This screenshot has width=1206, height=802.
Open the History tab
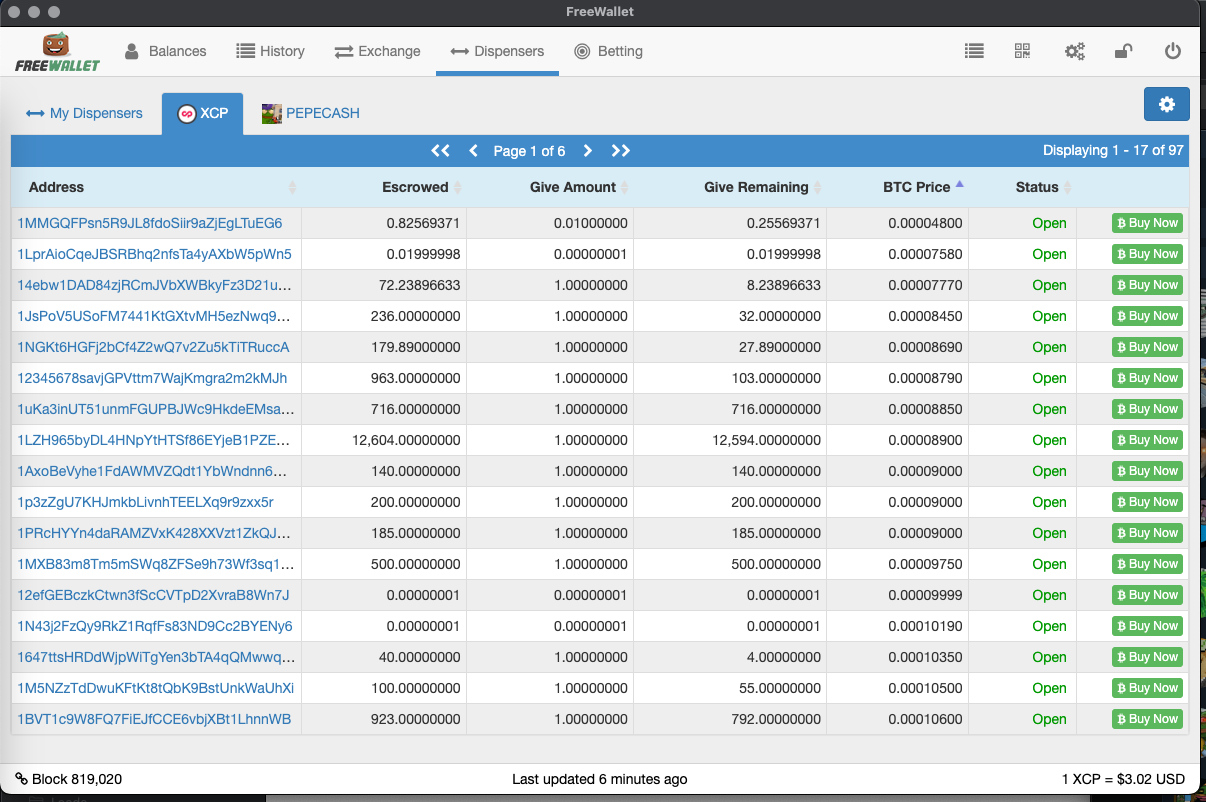pos(270,51)
